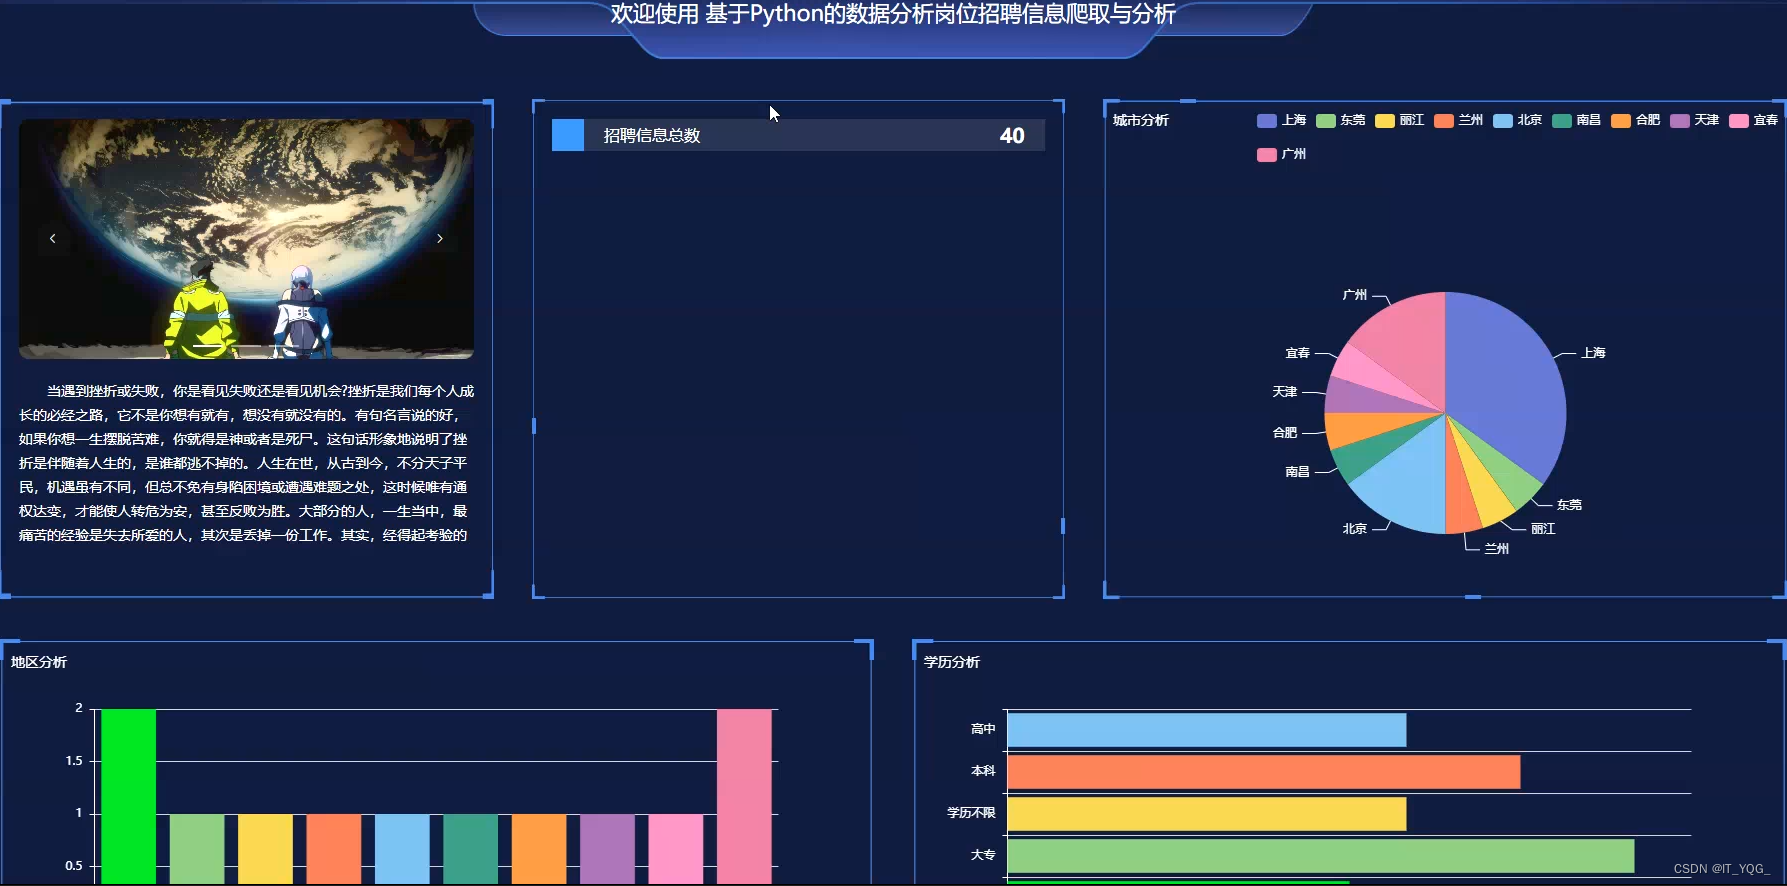Click the 学历分析 panel title
Screen dimensions: 1787x886
(952, 662)
